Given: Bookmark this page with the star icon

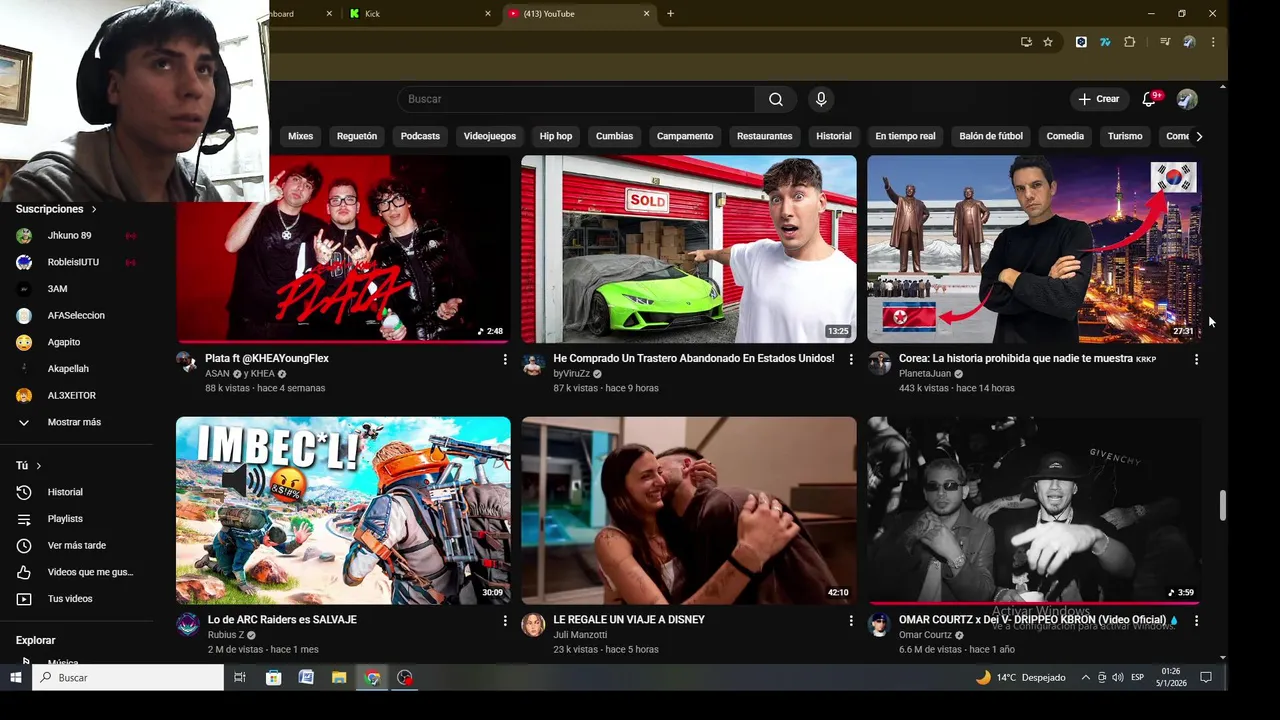Looking at the screenshot, I should [1048, 42].
